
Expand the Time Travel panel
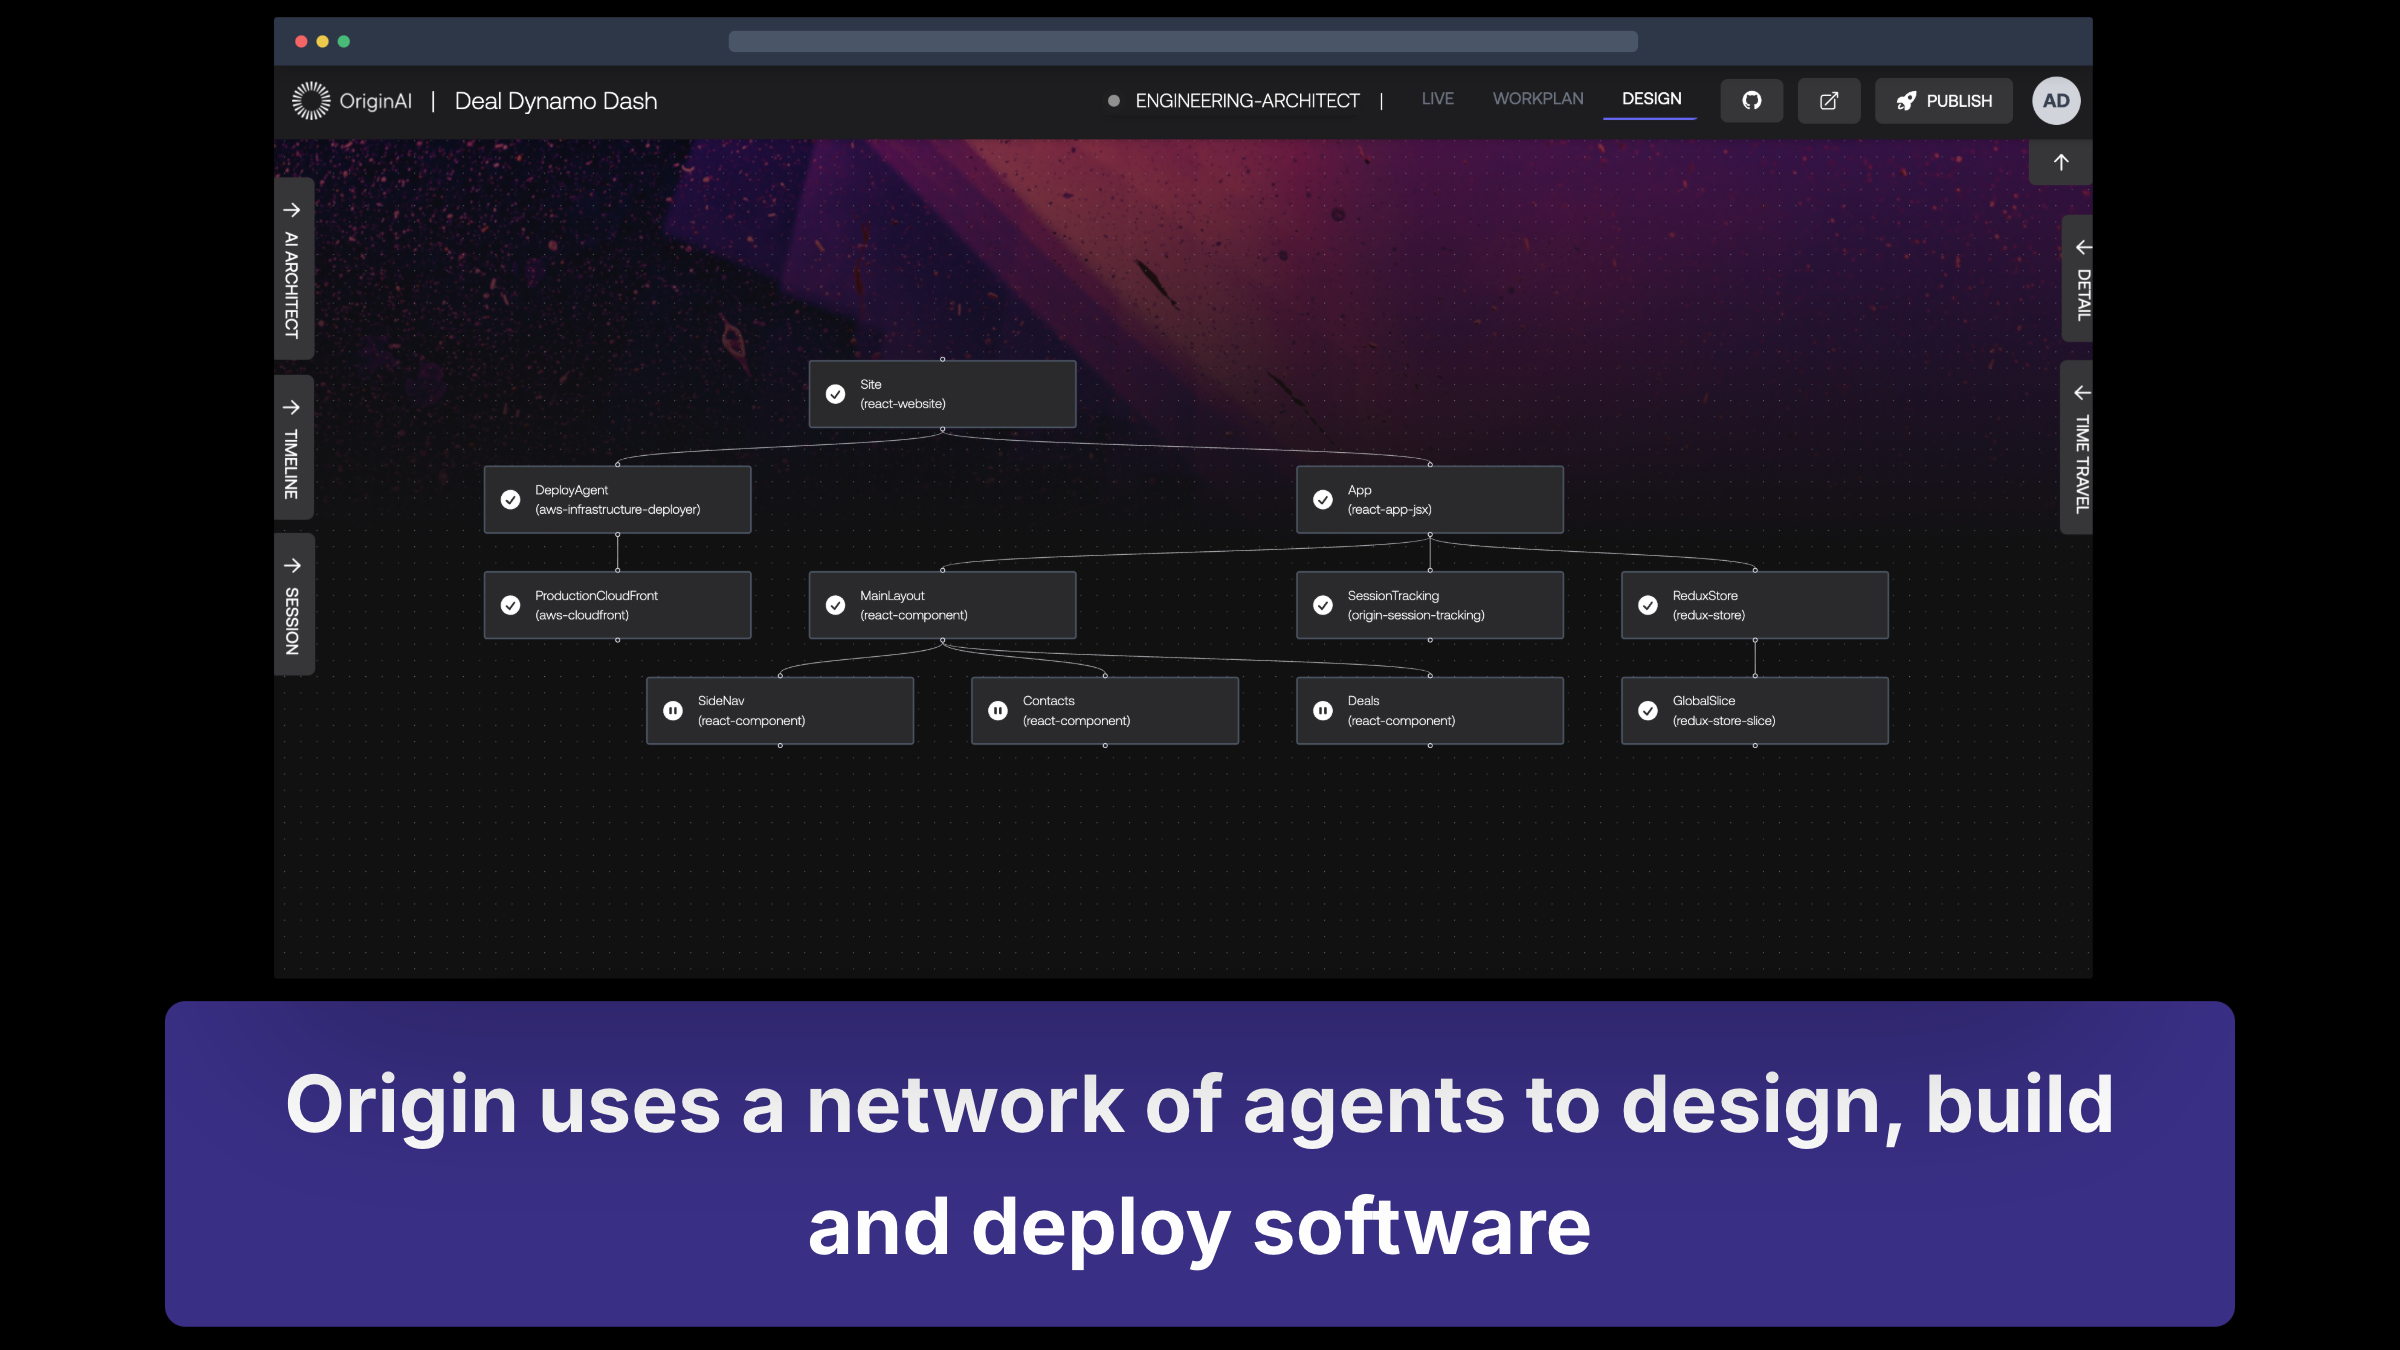click(2078, 448)
